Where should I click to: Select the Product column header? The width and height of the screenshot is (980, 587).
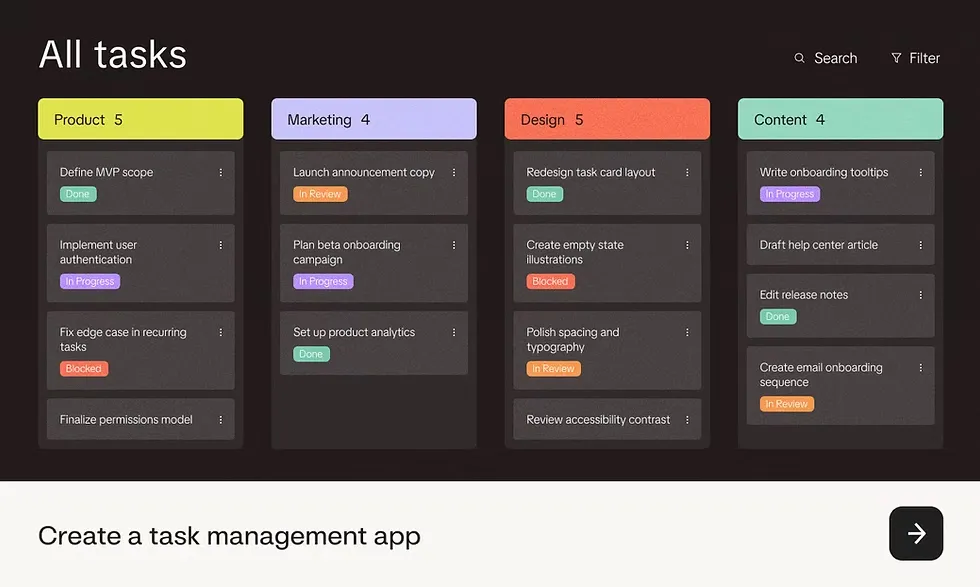tap(141, 119)
